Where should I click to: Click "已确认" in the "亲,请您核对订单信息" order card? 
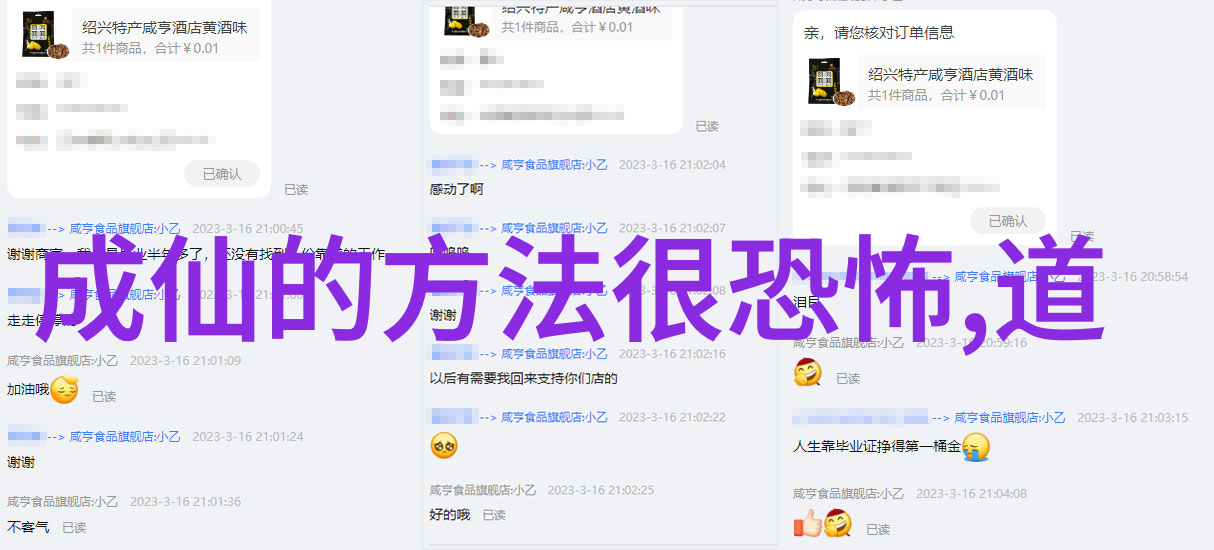click(x=1007, y=221)
